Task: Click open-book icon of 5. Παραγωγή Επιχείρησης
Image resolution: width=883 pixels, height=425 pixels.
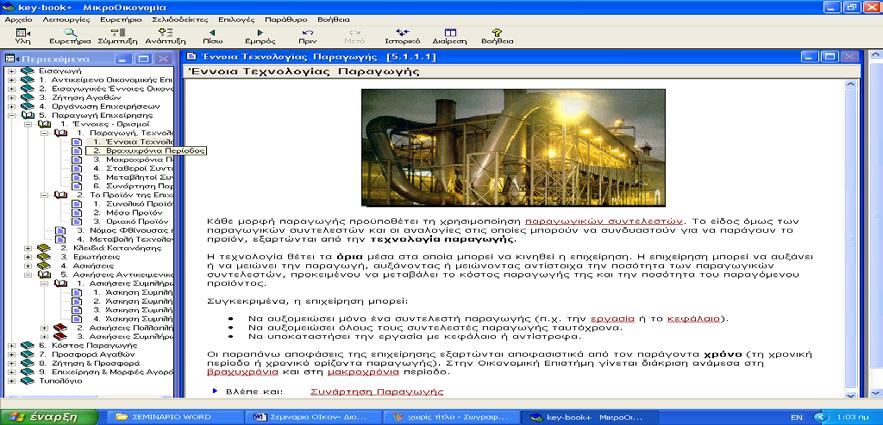Action: click(x=26, y=115)
